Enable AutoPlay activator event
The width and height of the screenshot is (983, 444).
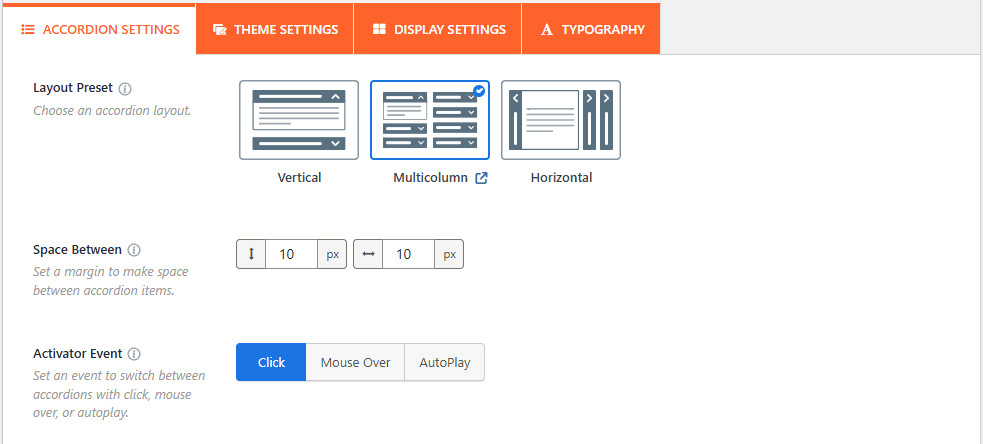444,363
